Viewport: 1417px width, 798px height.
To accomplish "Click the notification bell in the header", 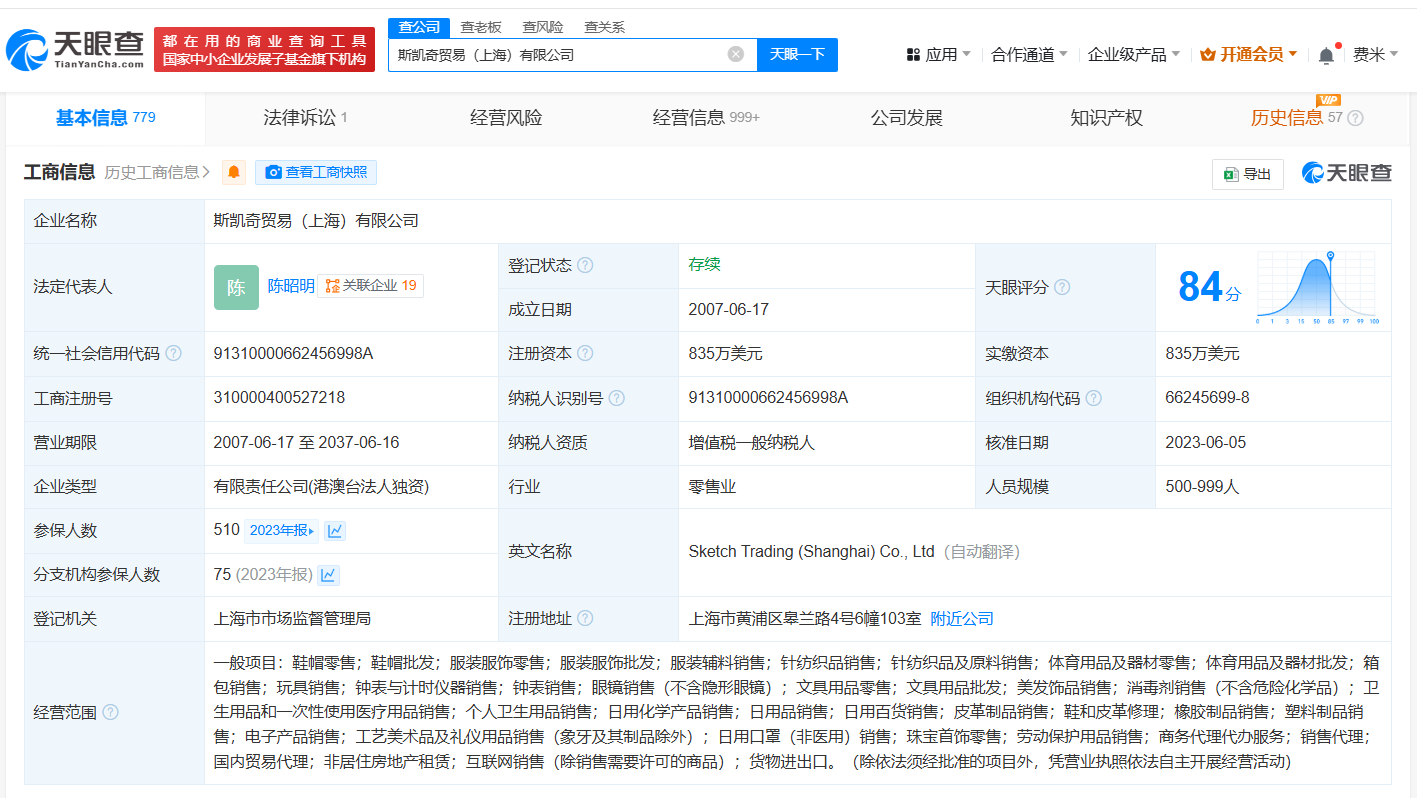I will tap(1326, 55).
